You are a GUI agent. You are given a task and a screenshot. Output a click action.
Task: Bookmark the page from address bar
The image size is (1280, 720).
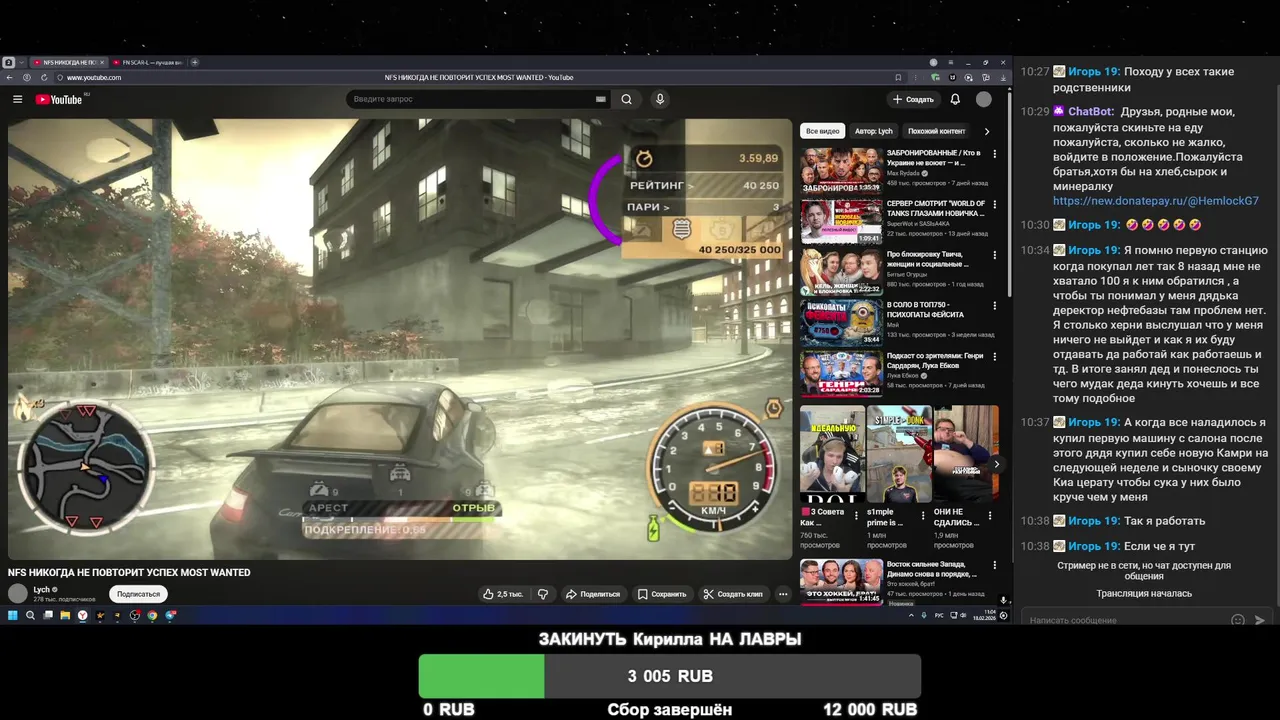click(x=898, y=77)
